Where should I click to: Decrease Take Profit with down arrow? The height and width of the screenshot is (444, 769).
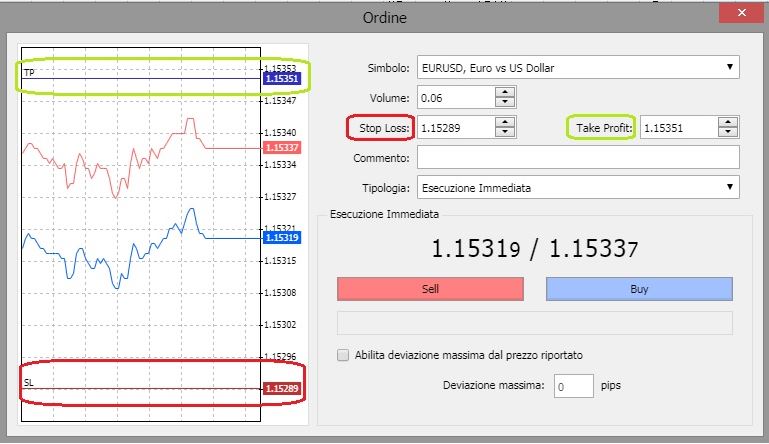pos(728,132)
